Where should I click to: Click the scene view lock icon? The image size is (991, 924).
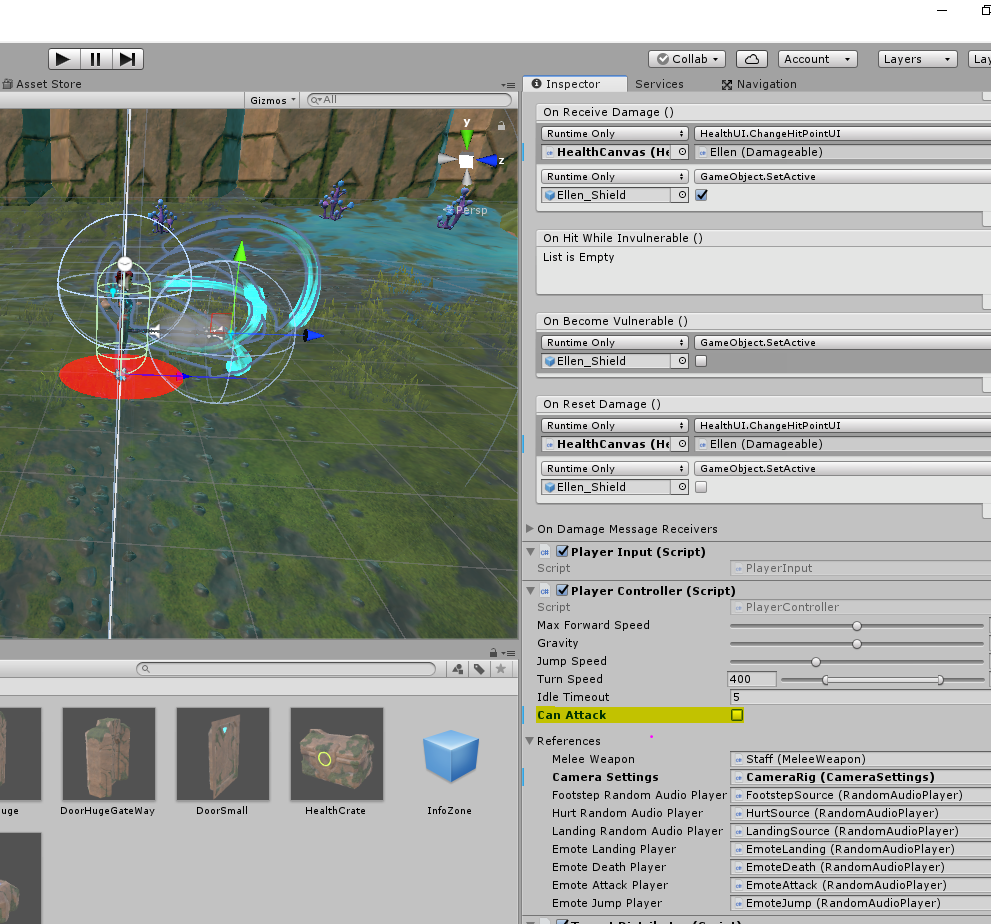click(x=501, y=126)
